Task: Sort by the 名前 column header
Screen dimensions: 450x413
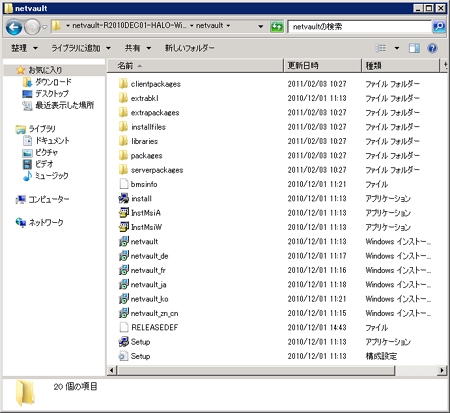Action: click(195, 66)
